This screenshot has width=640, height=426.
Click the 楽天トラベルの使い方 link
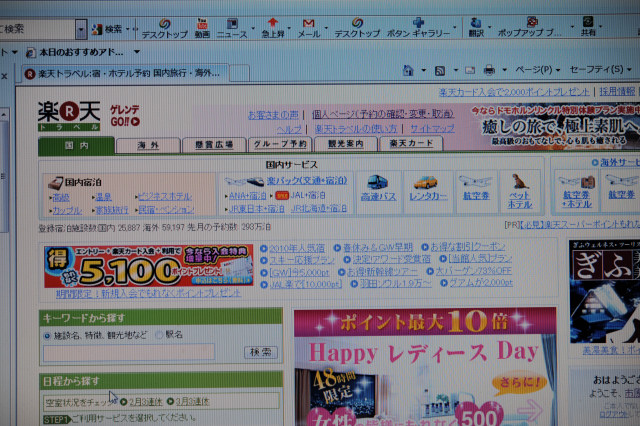356,129
